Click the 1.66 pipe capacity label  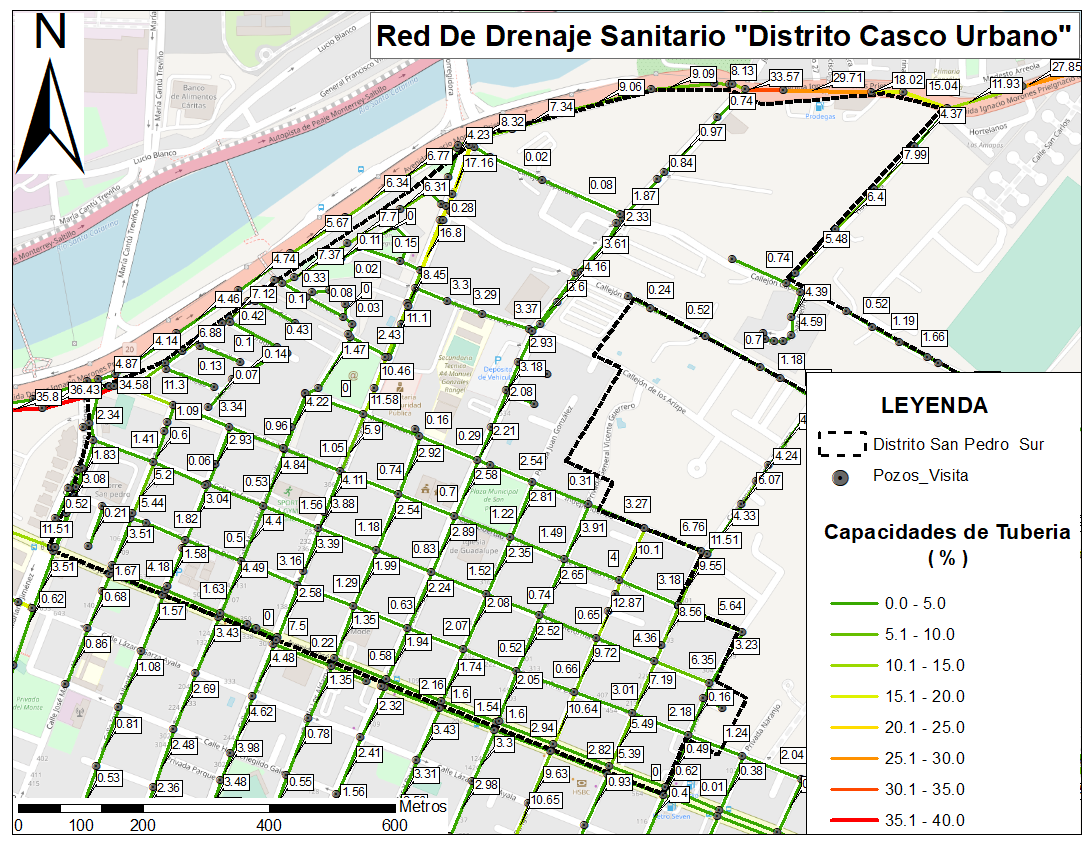pyautogui.click(x=934, y=338)
